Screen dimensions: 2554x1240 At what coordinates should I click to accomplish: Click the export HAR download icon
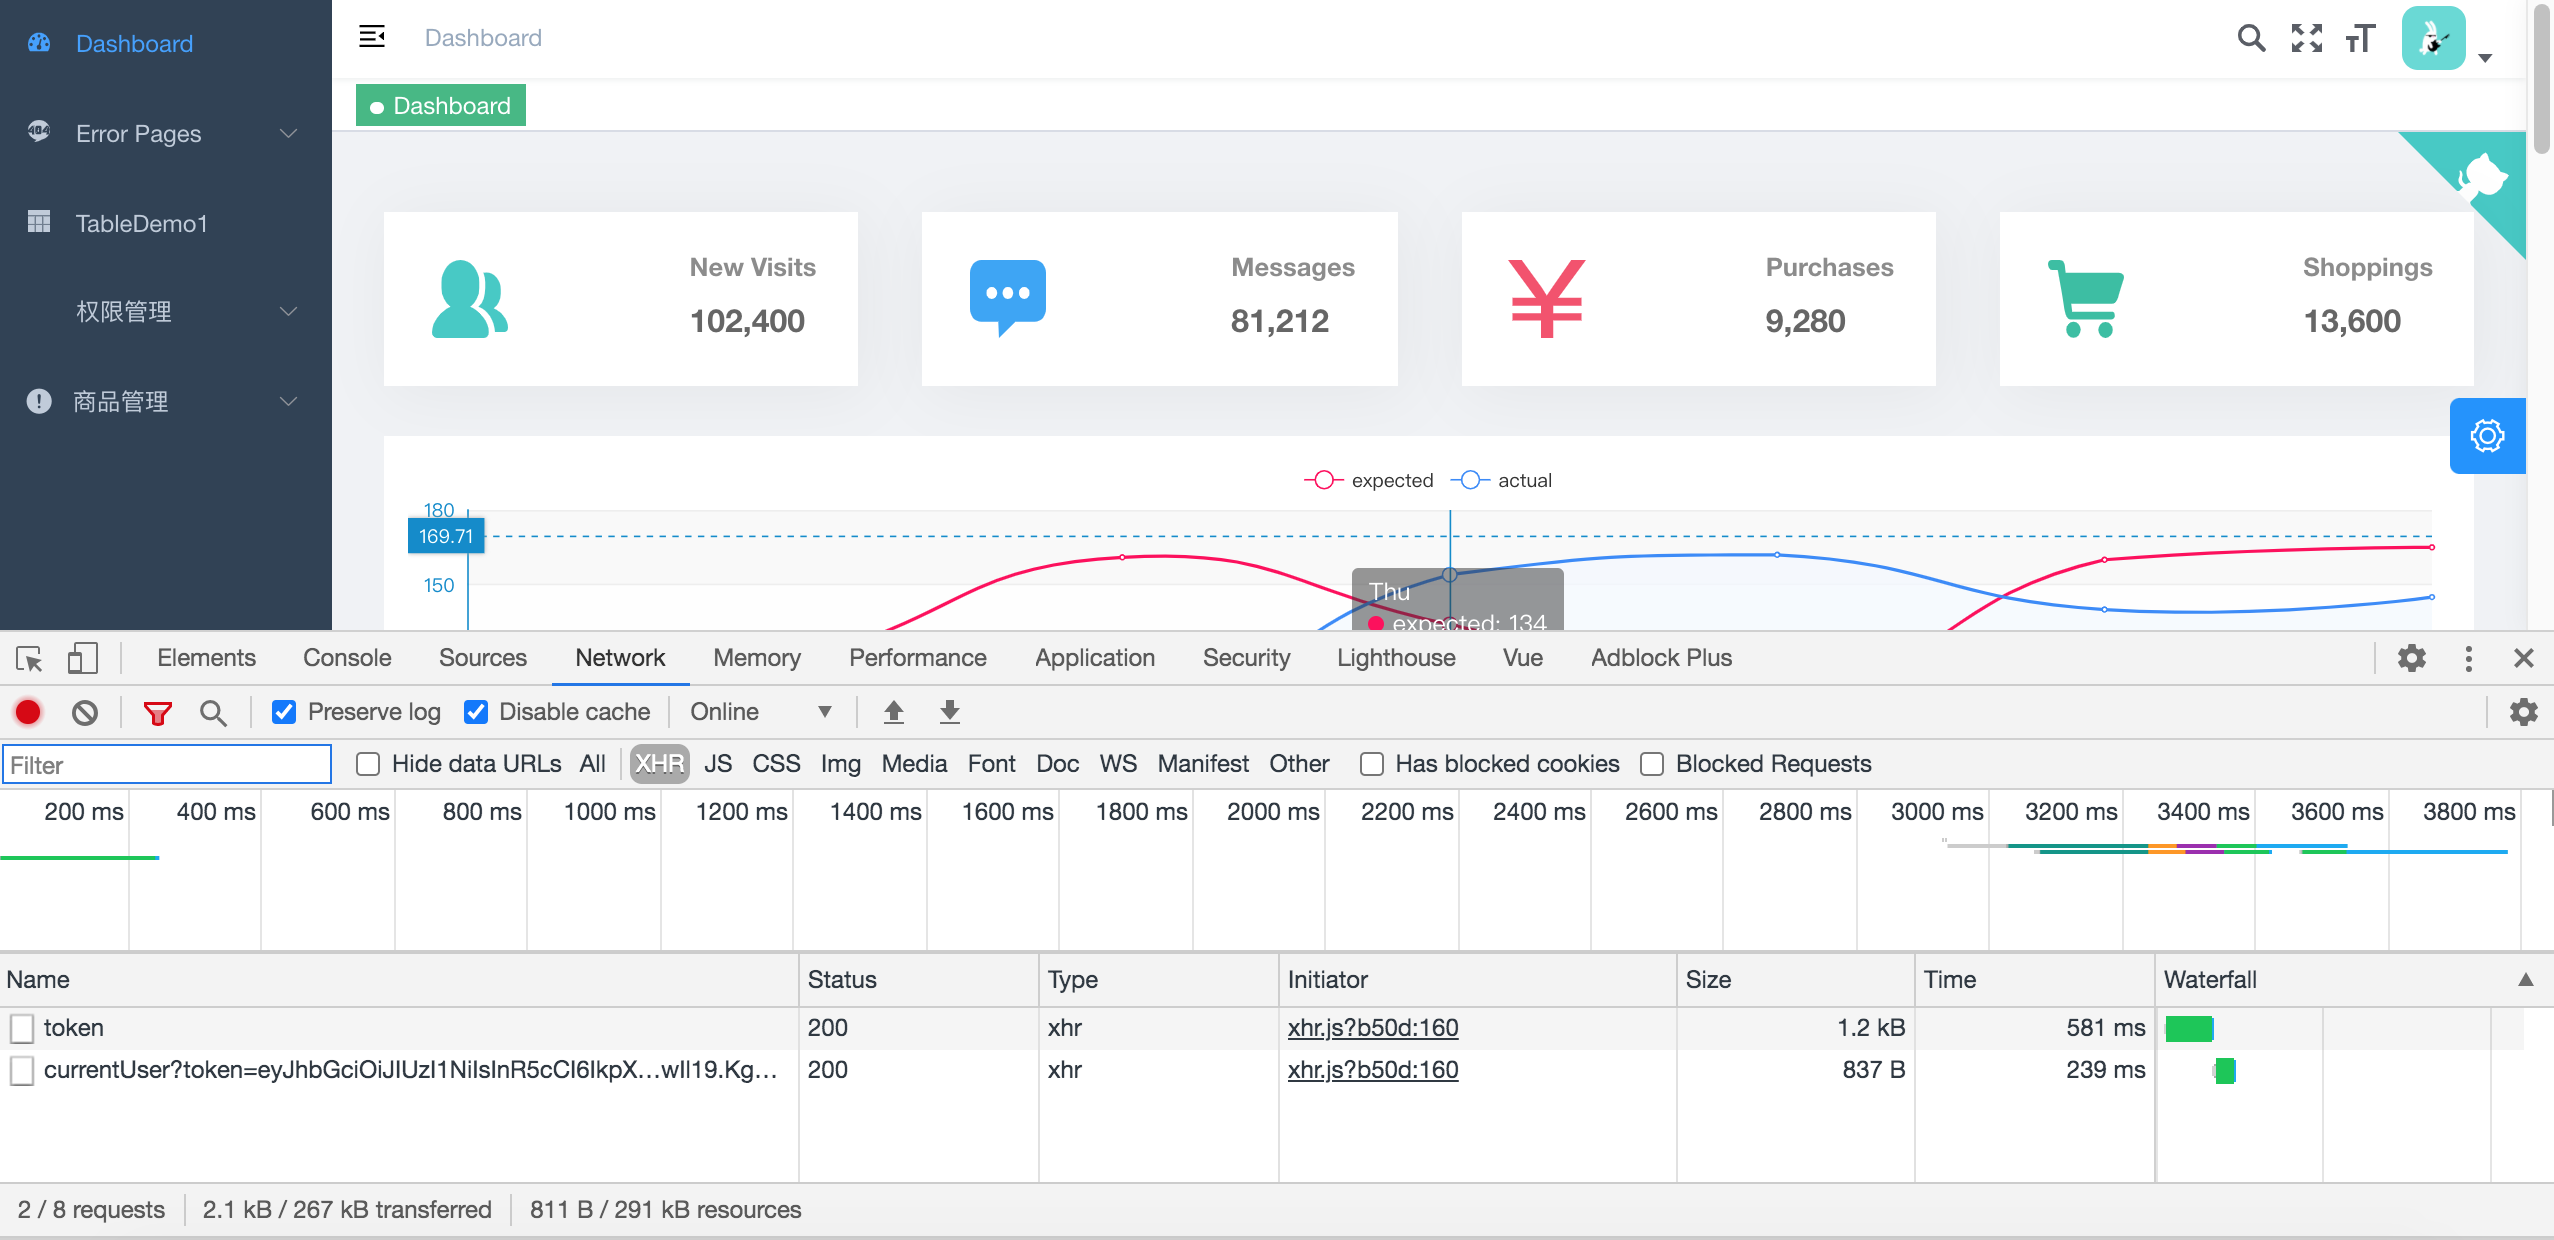point(950,712)
